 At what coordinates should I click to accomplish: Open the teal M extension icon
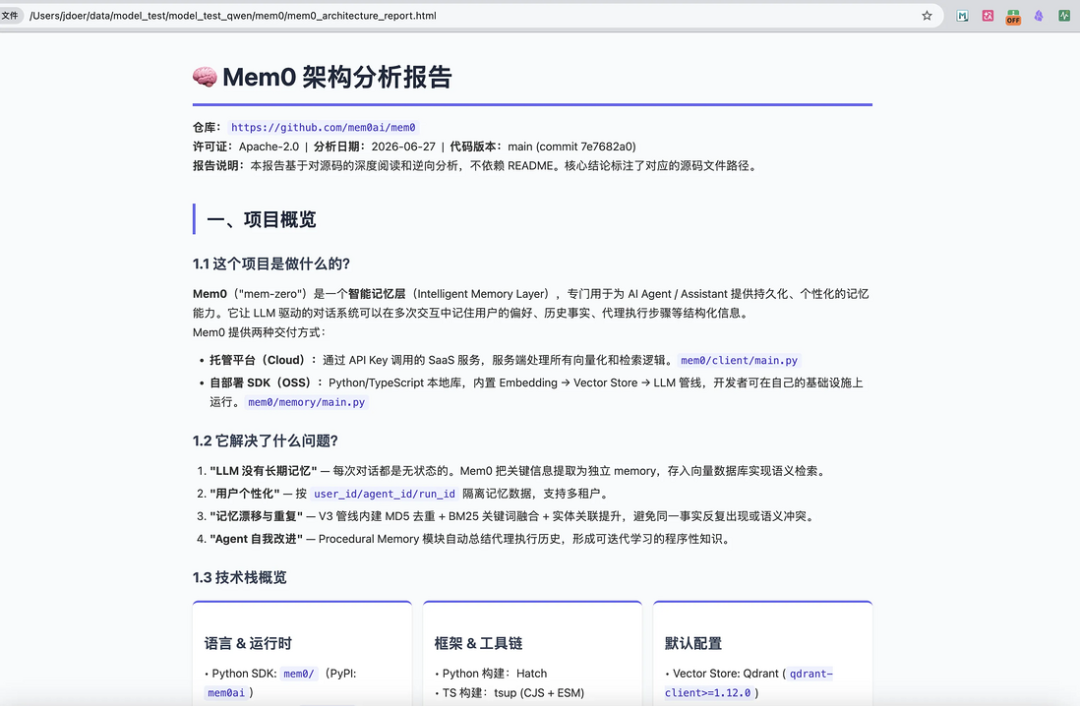(x=962, y=16)
